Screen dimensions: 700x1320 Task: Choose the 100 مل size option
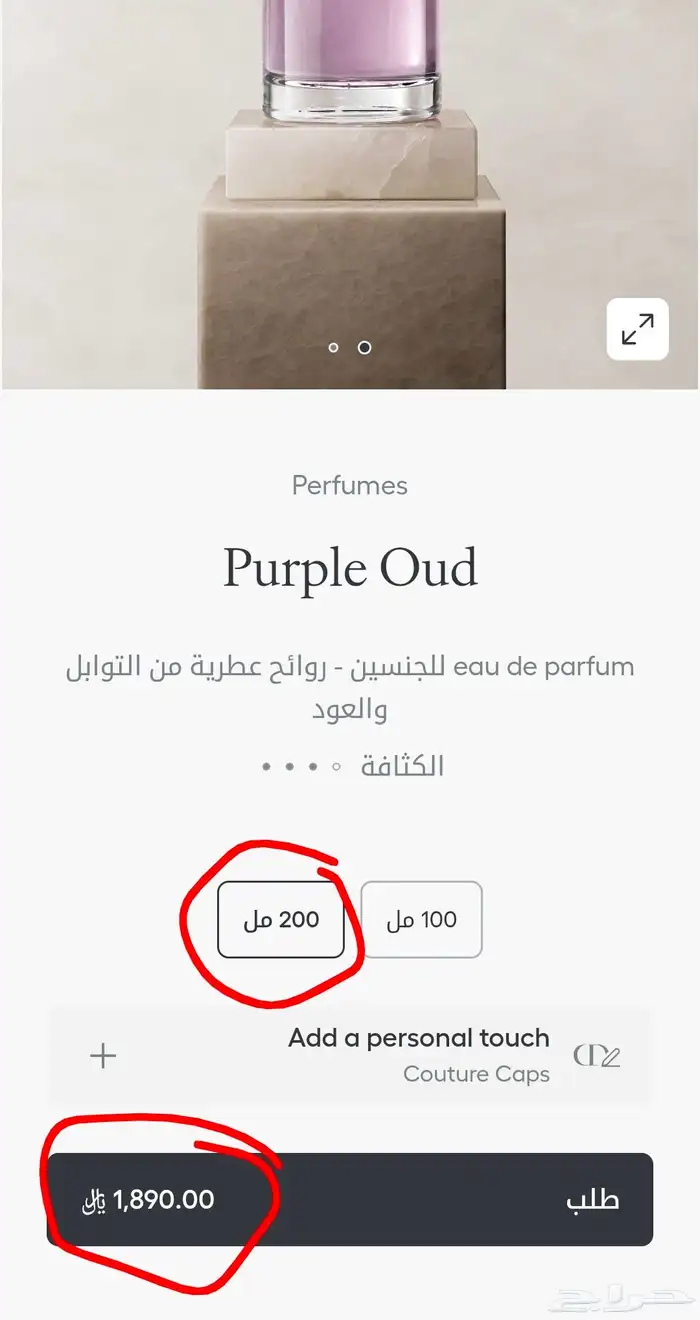pos(421,920)
